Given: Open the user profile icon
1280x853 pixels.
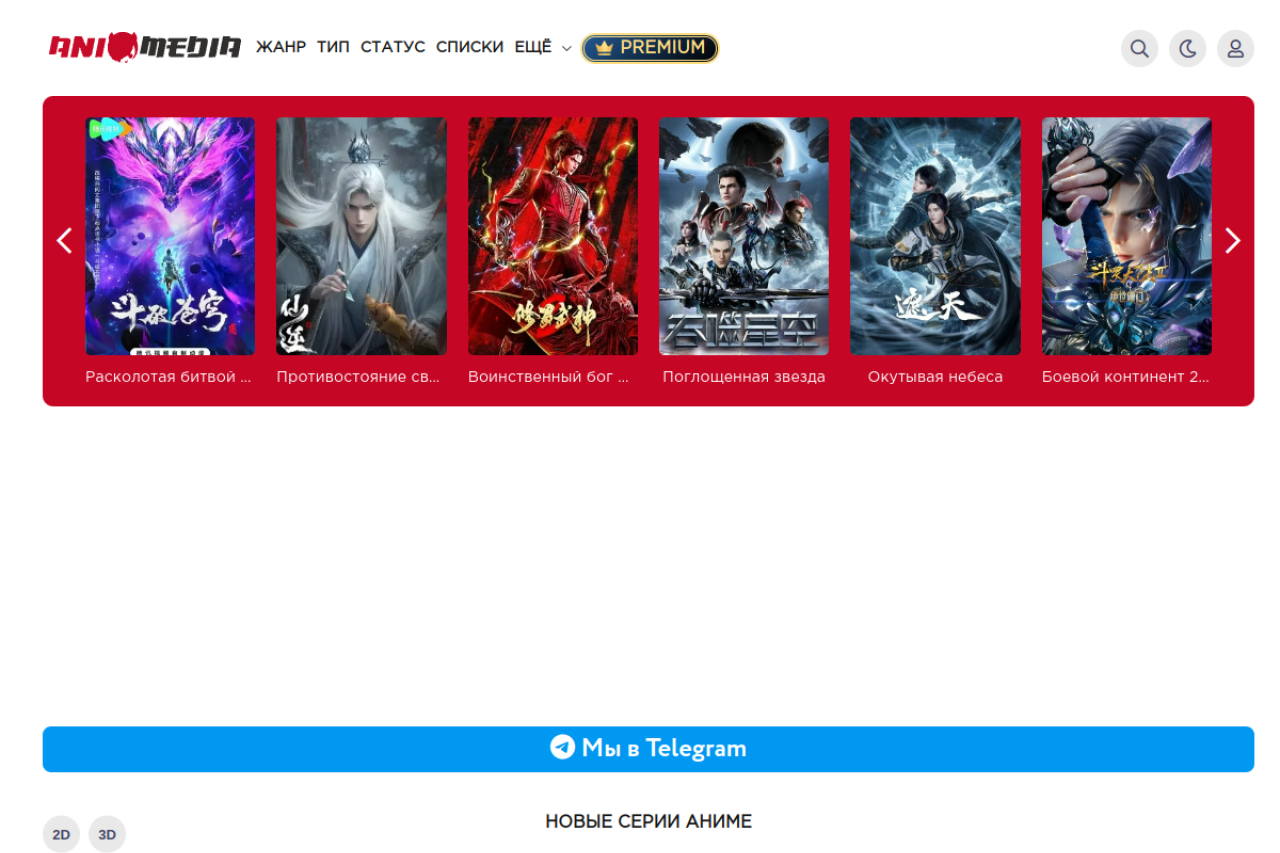Looking at the screenshot, I should click(x=1235, y=48).
